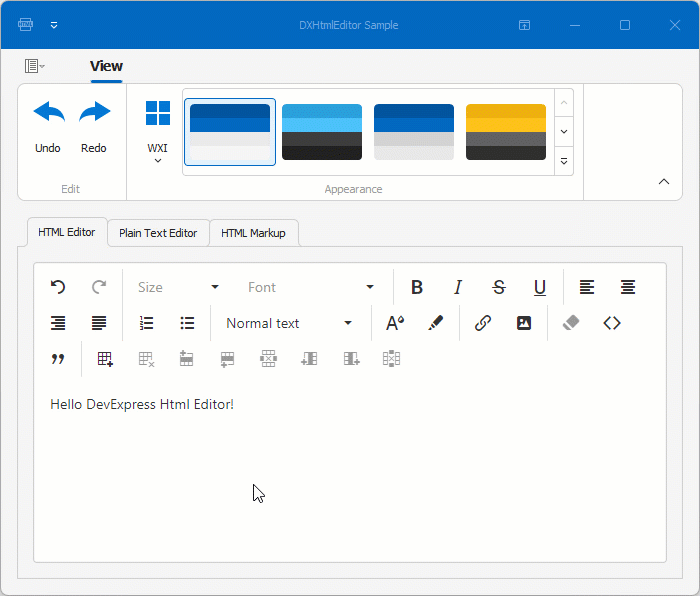
Task: Expand the full skin gallery
Action: (564, 161)
